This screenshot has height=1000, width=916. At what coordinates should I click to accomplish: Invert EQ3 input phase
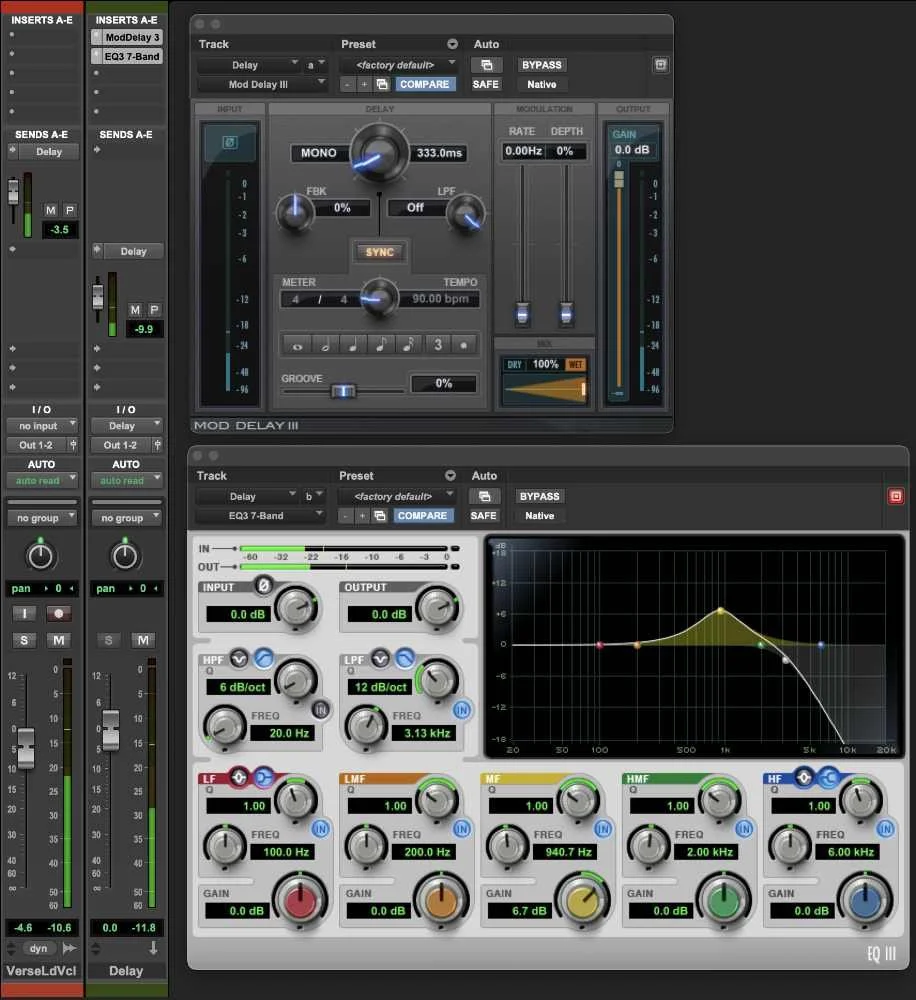263,585
